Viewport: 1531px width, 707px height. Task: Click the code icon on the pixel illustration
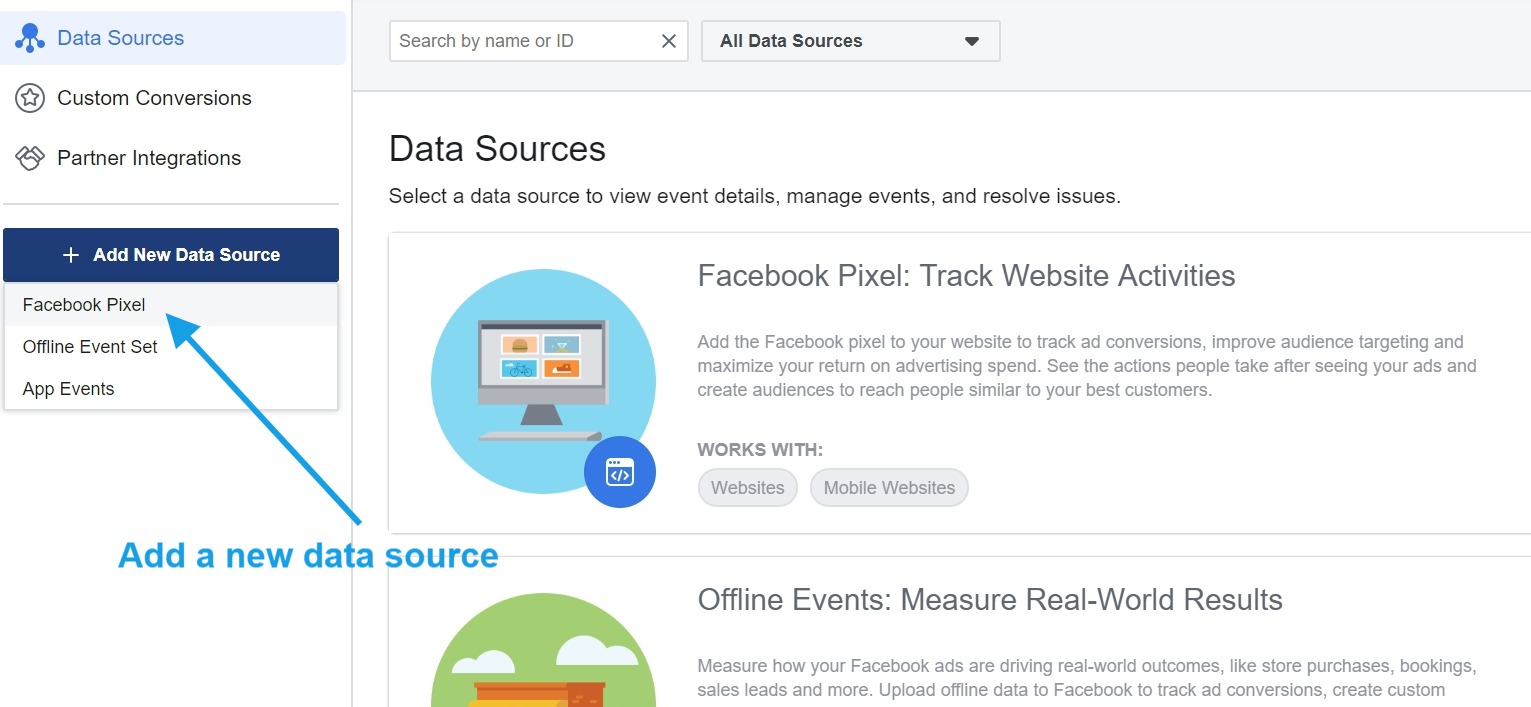click(620, 471)
